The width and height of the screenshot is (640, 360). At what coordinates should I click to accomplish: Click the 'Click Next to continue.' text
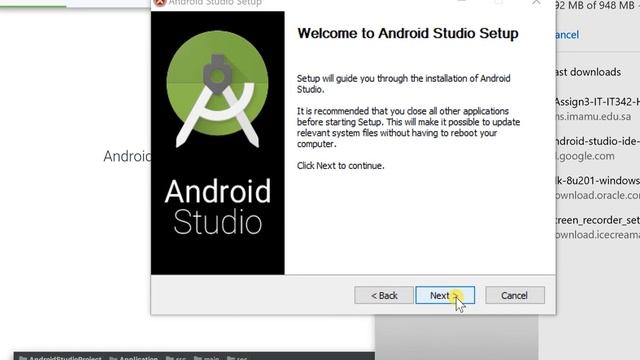[340, 166]
